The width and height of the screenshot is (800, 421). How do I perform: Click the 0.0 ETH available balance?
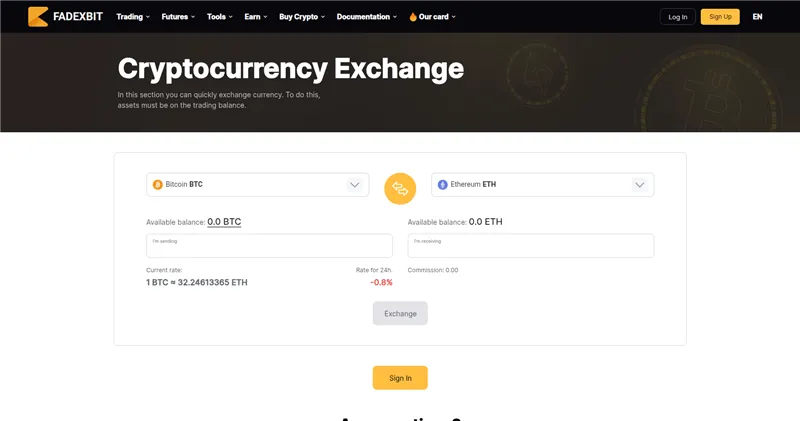coord(485,222)
